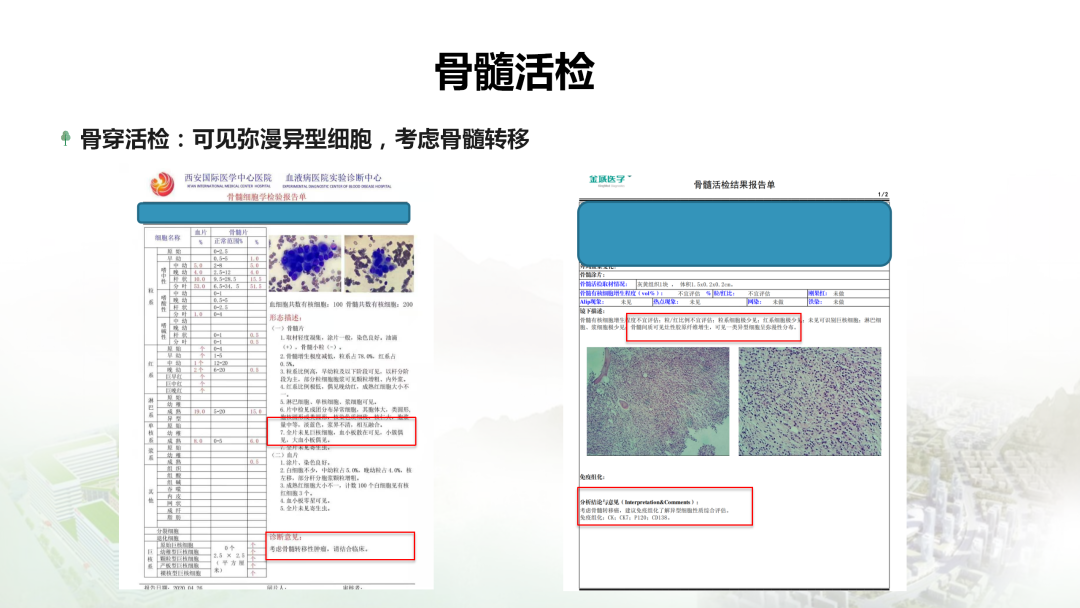This screenshot has width=1080, height=608.
Task: Click the right biopsy histology image
Action: tap(810, 401)
